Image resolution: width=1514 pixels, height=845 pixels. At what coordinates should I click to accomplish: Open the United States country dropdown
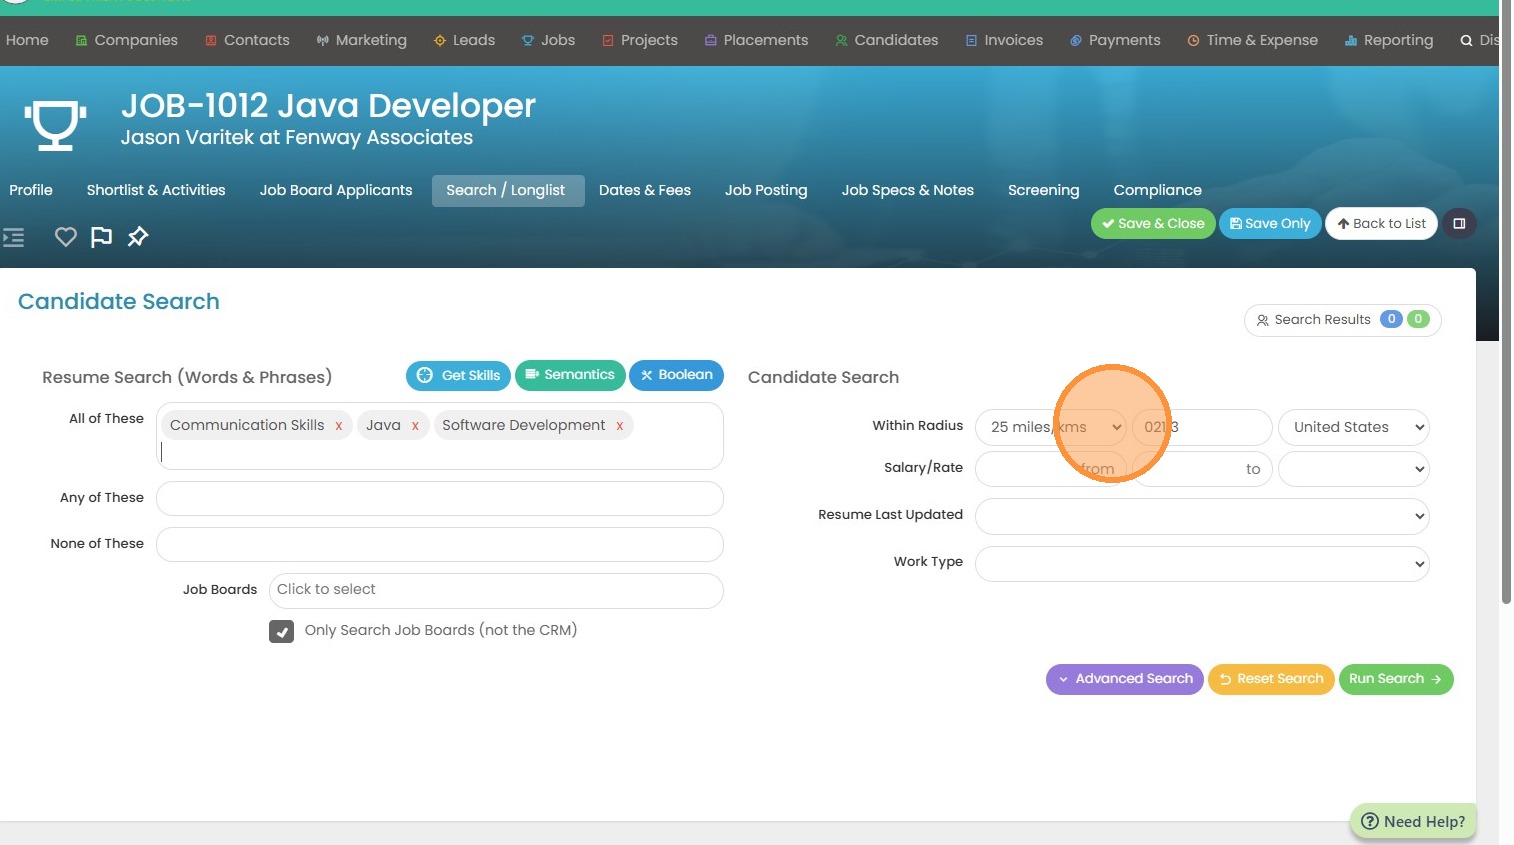point(1353,427)
